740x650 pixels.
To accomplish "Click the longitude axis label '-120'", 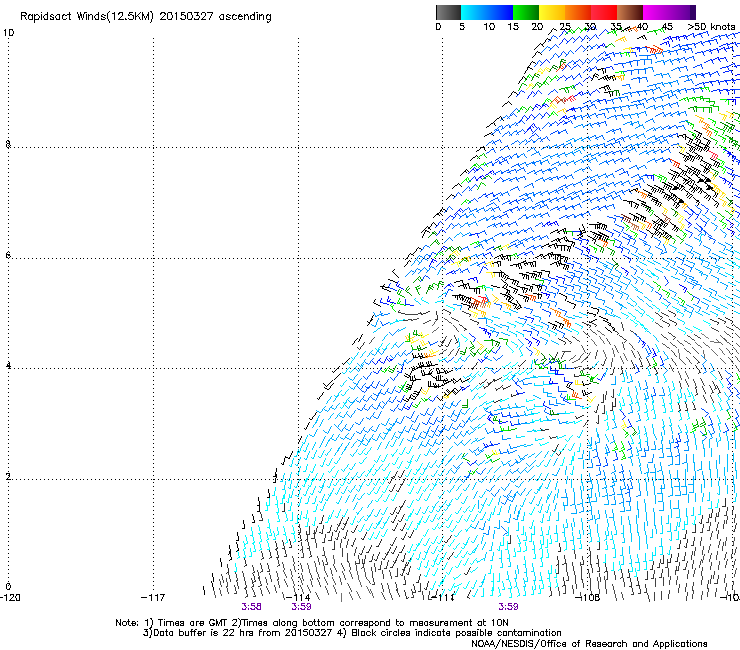I will coord(10,598).
